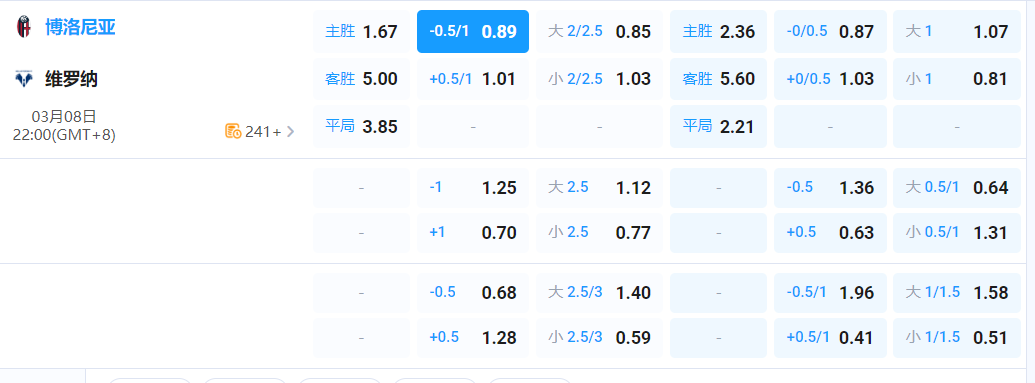Expand the 241+ markets chevron arrow
Viewport: 1035px width, 383px height.
point(290,131)
